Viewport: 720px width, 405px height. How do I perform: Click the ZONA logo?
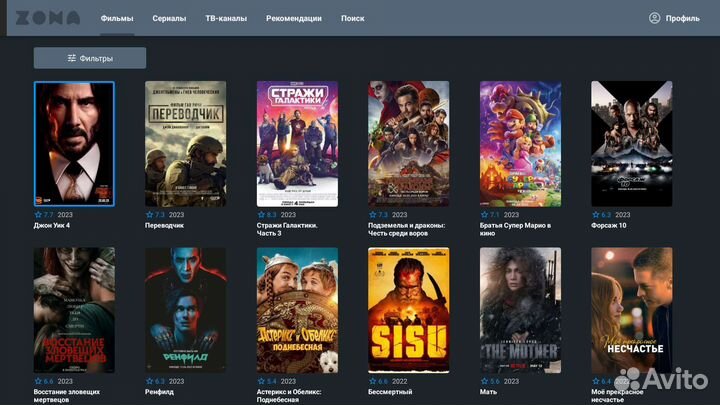(x=48, y=18)
